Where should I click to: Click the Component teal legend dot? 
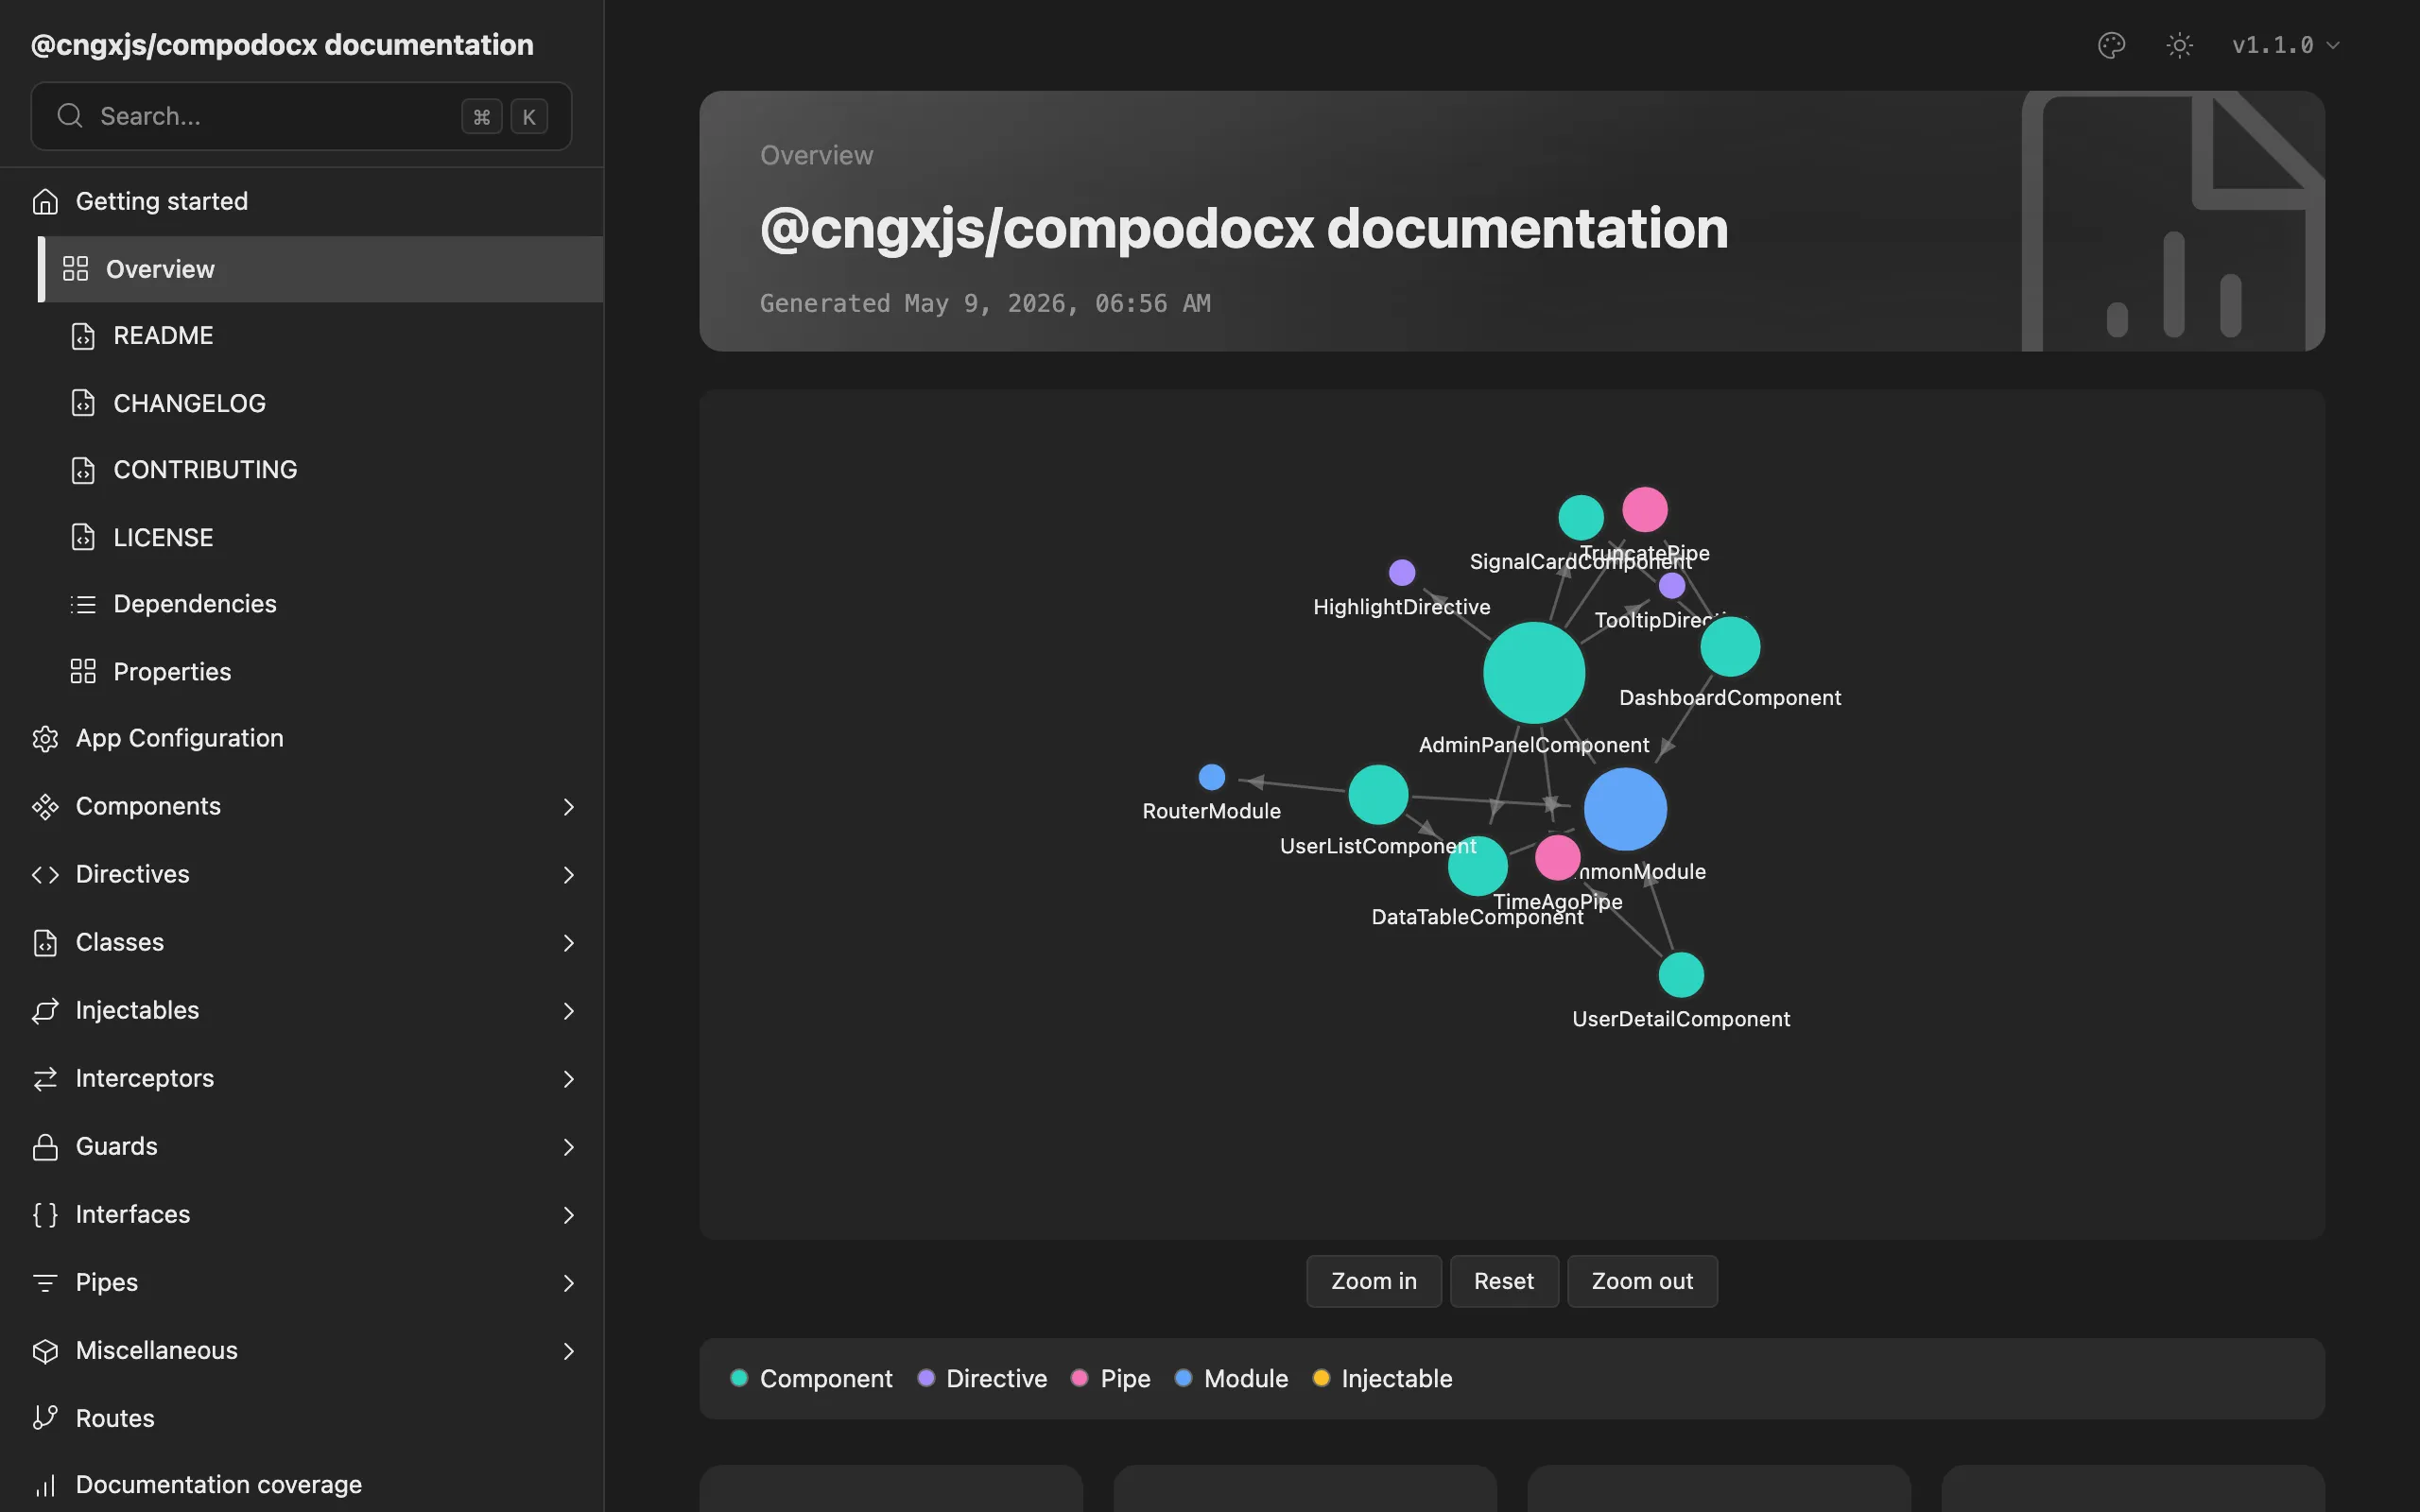(739, 1378)
